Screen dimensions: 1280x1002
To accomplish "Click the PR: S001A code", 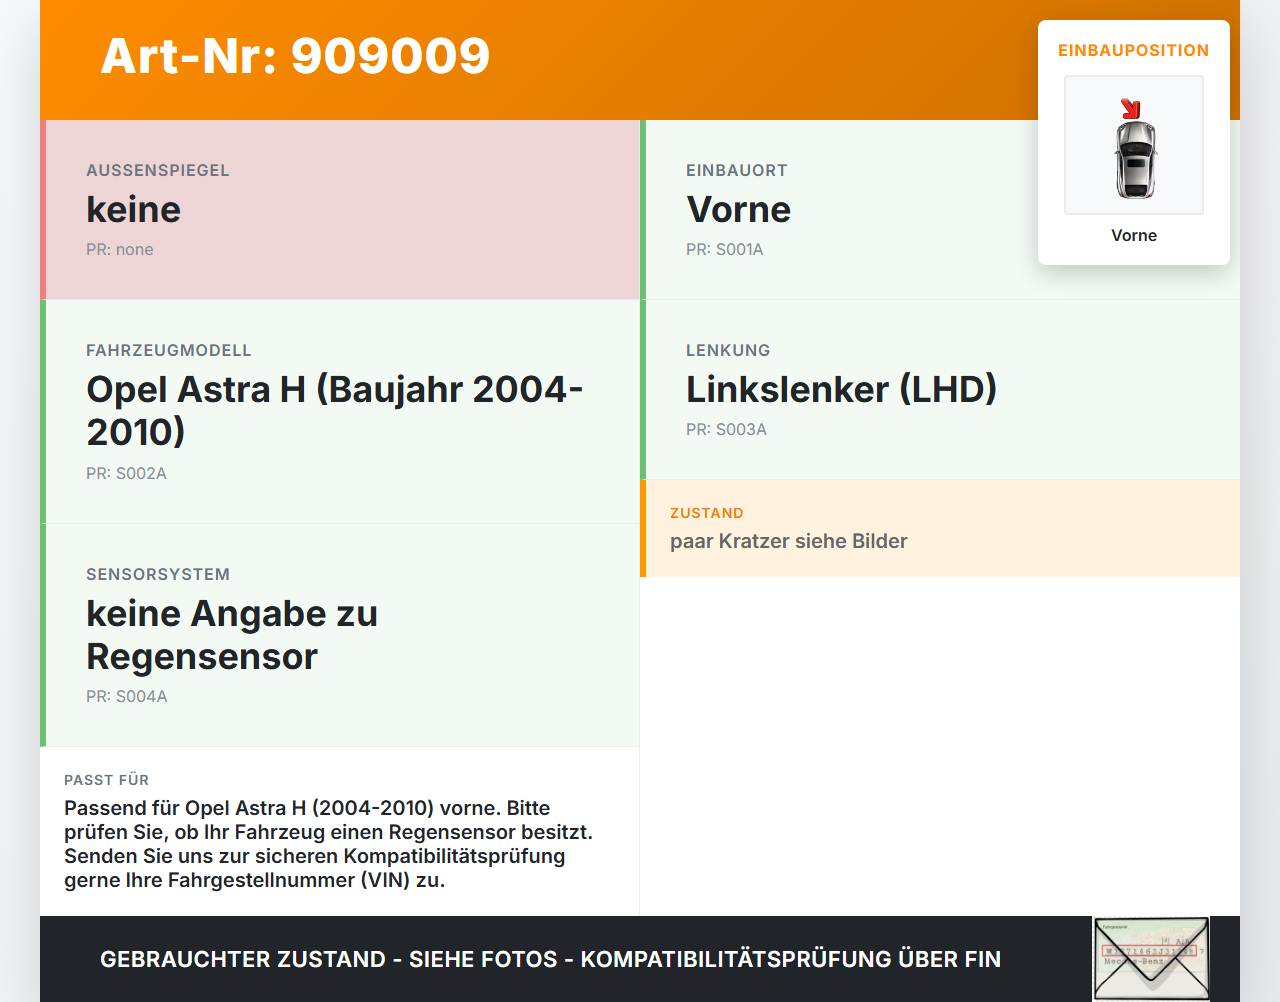I will tap(725, 249).
